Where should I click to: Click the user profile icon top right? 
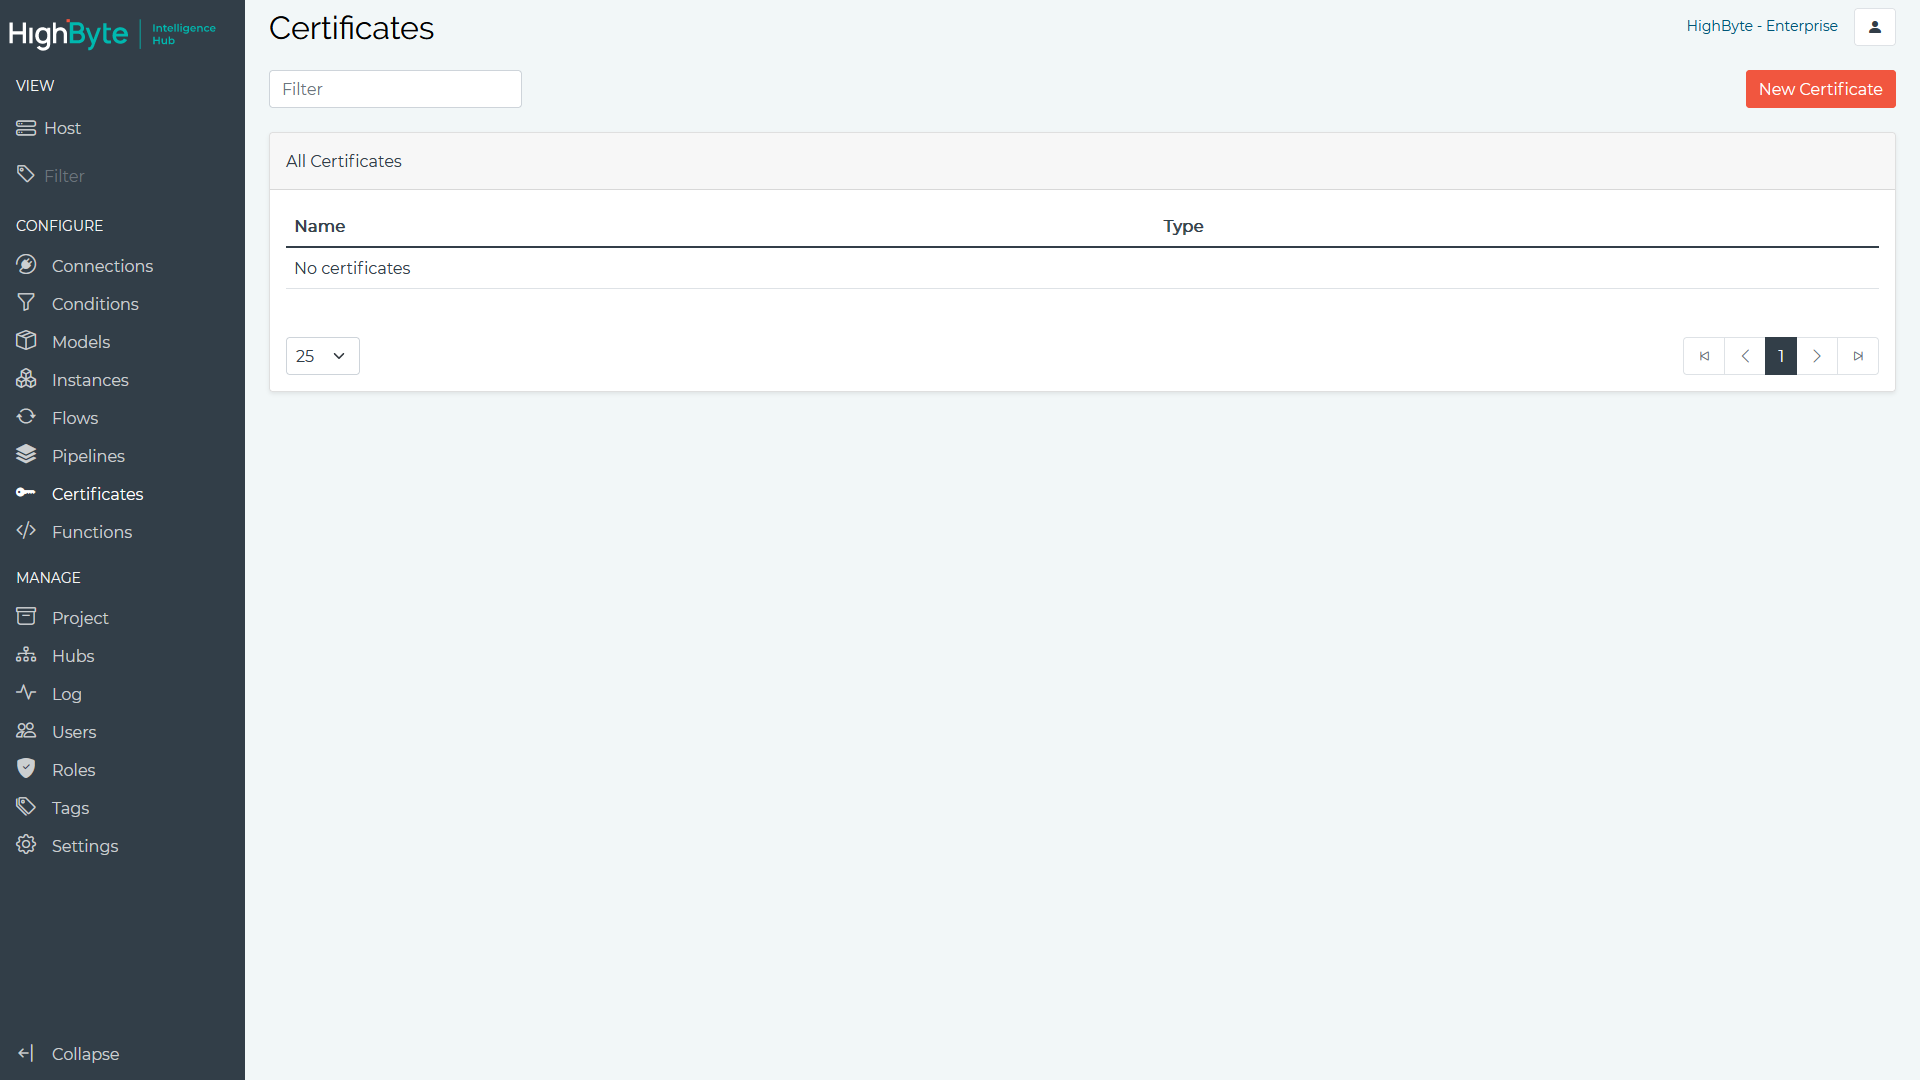point(1875,26)
